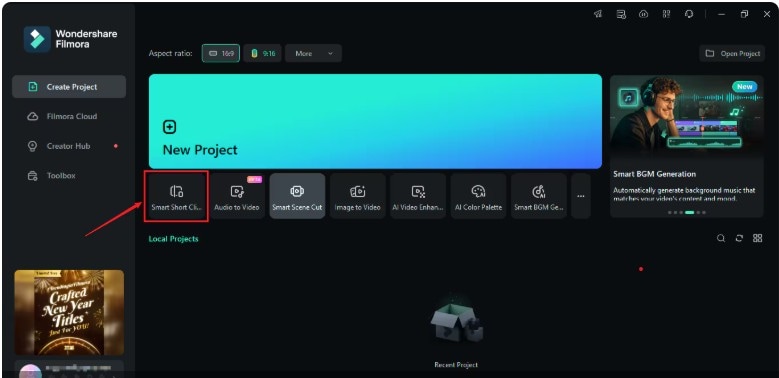Show more tools with the ellipsis button
The height and width of the screenshot is (378, 779).
point(581,196)
